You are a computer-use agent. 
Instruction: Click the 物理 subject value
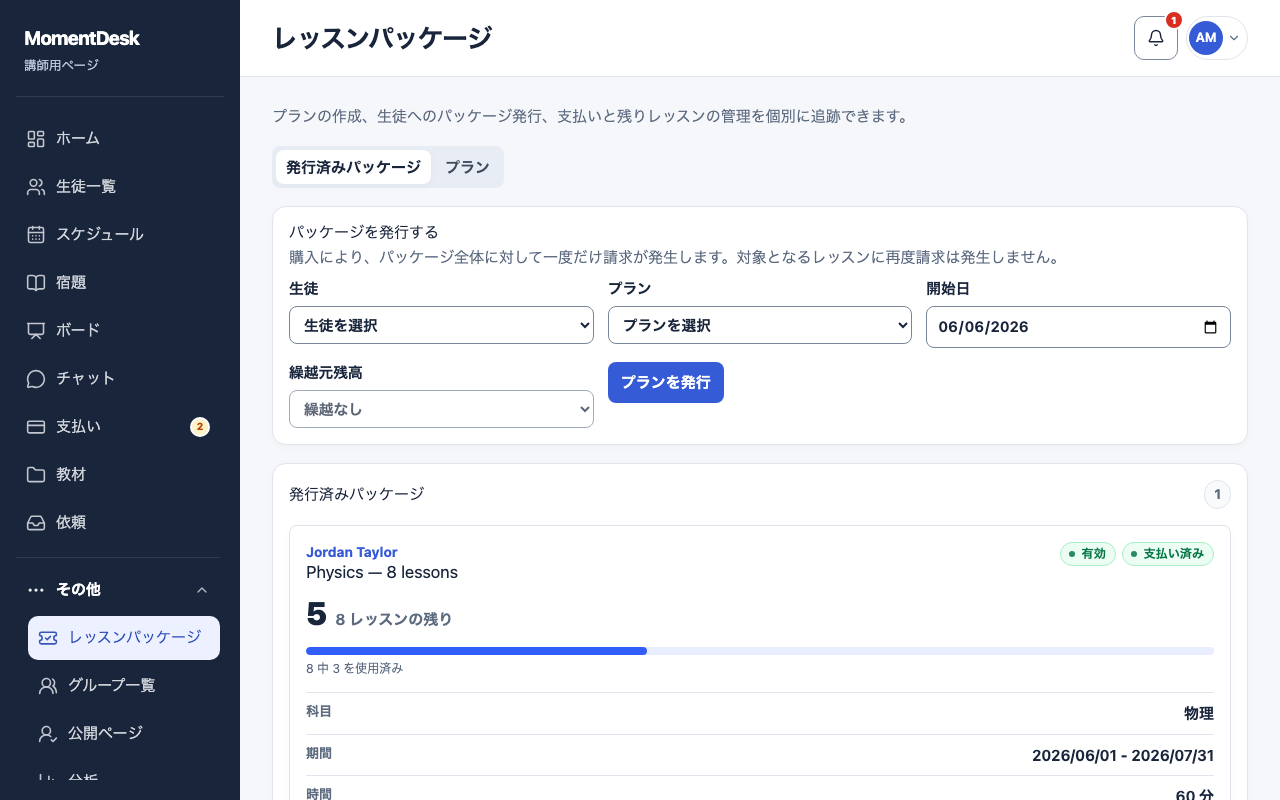pos(1199,713)
